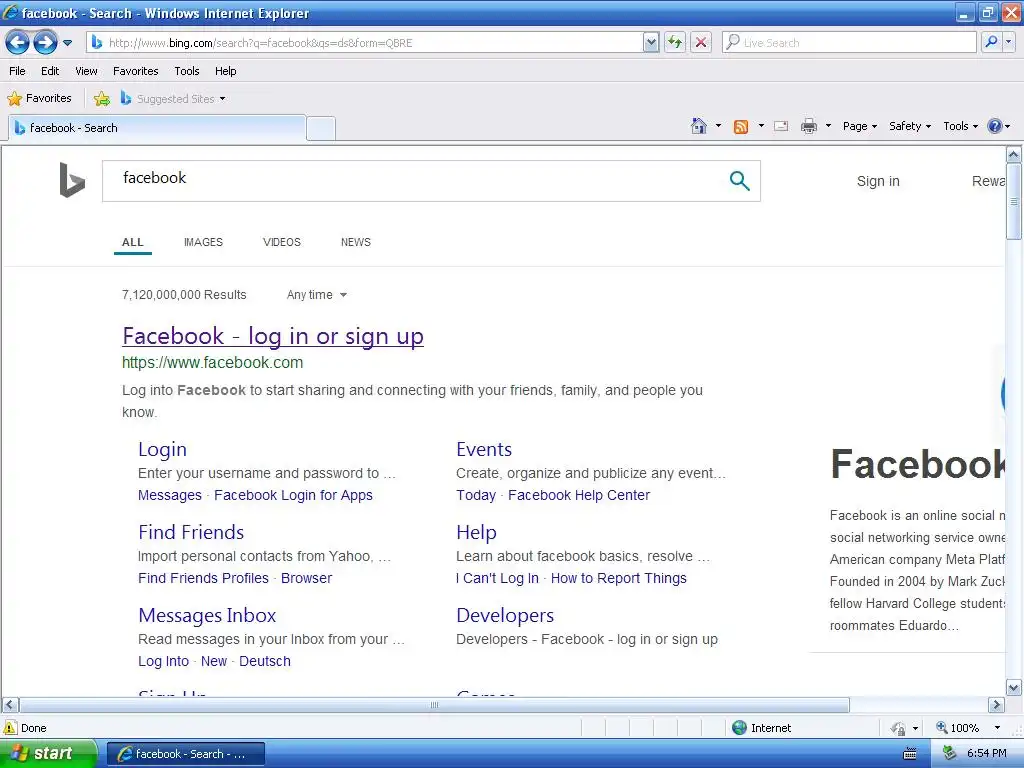1024x768 pixels.
Task: Click the RSS feeds icon
Action: [x=741, y=127]
